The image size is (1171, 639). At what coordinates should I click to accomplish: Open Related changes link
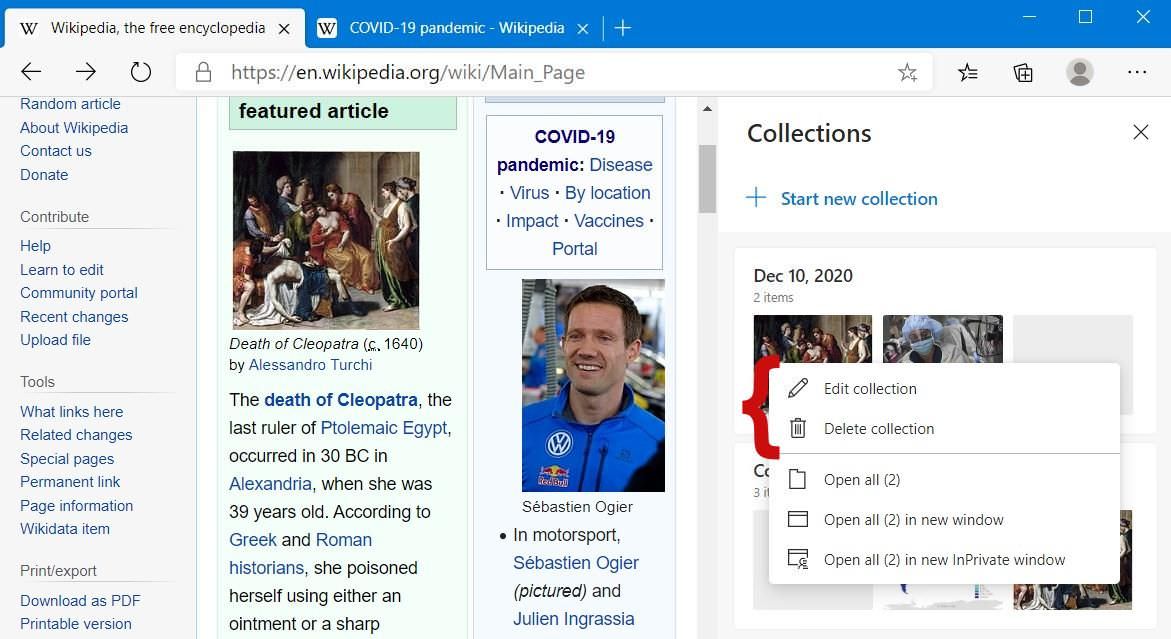(x=76, y=434)
